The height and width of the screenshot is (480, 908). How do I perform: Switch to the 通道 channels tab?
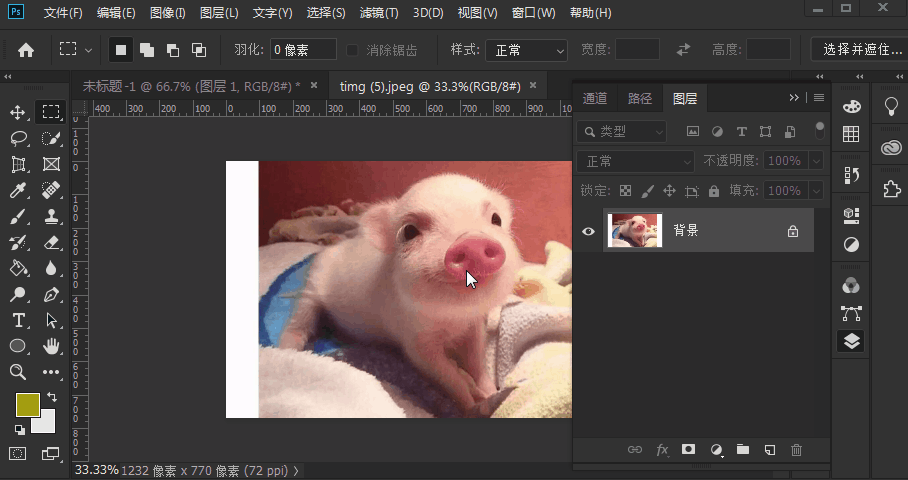tap(595, 98)
